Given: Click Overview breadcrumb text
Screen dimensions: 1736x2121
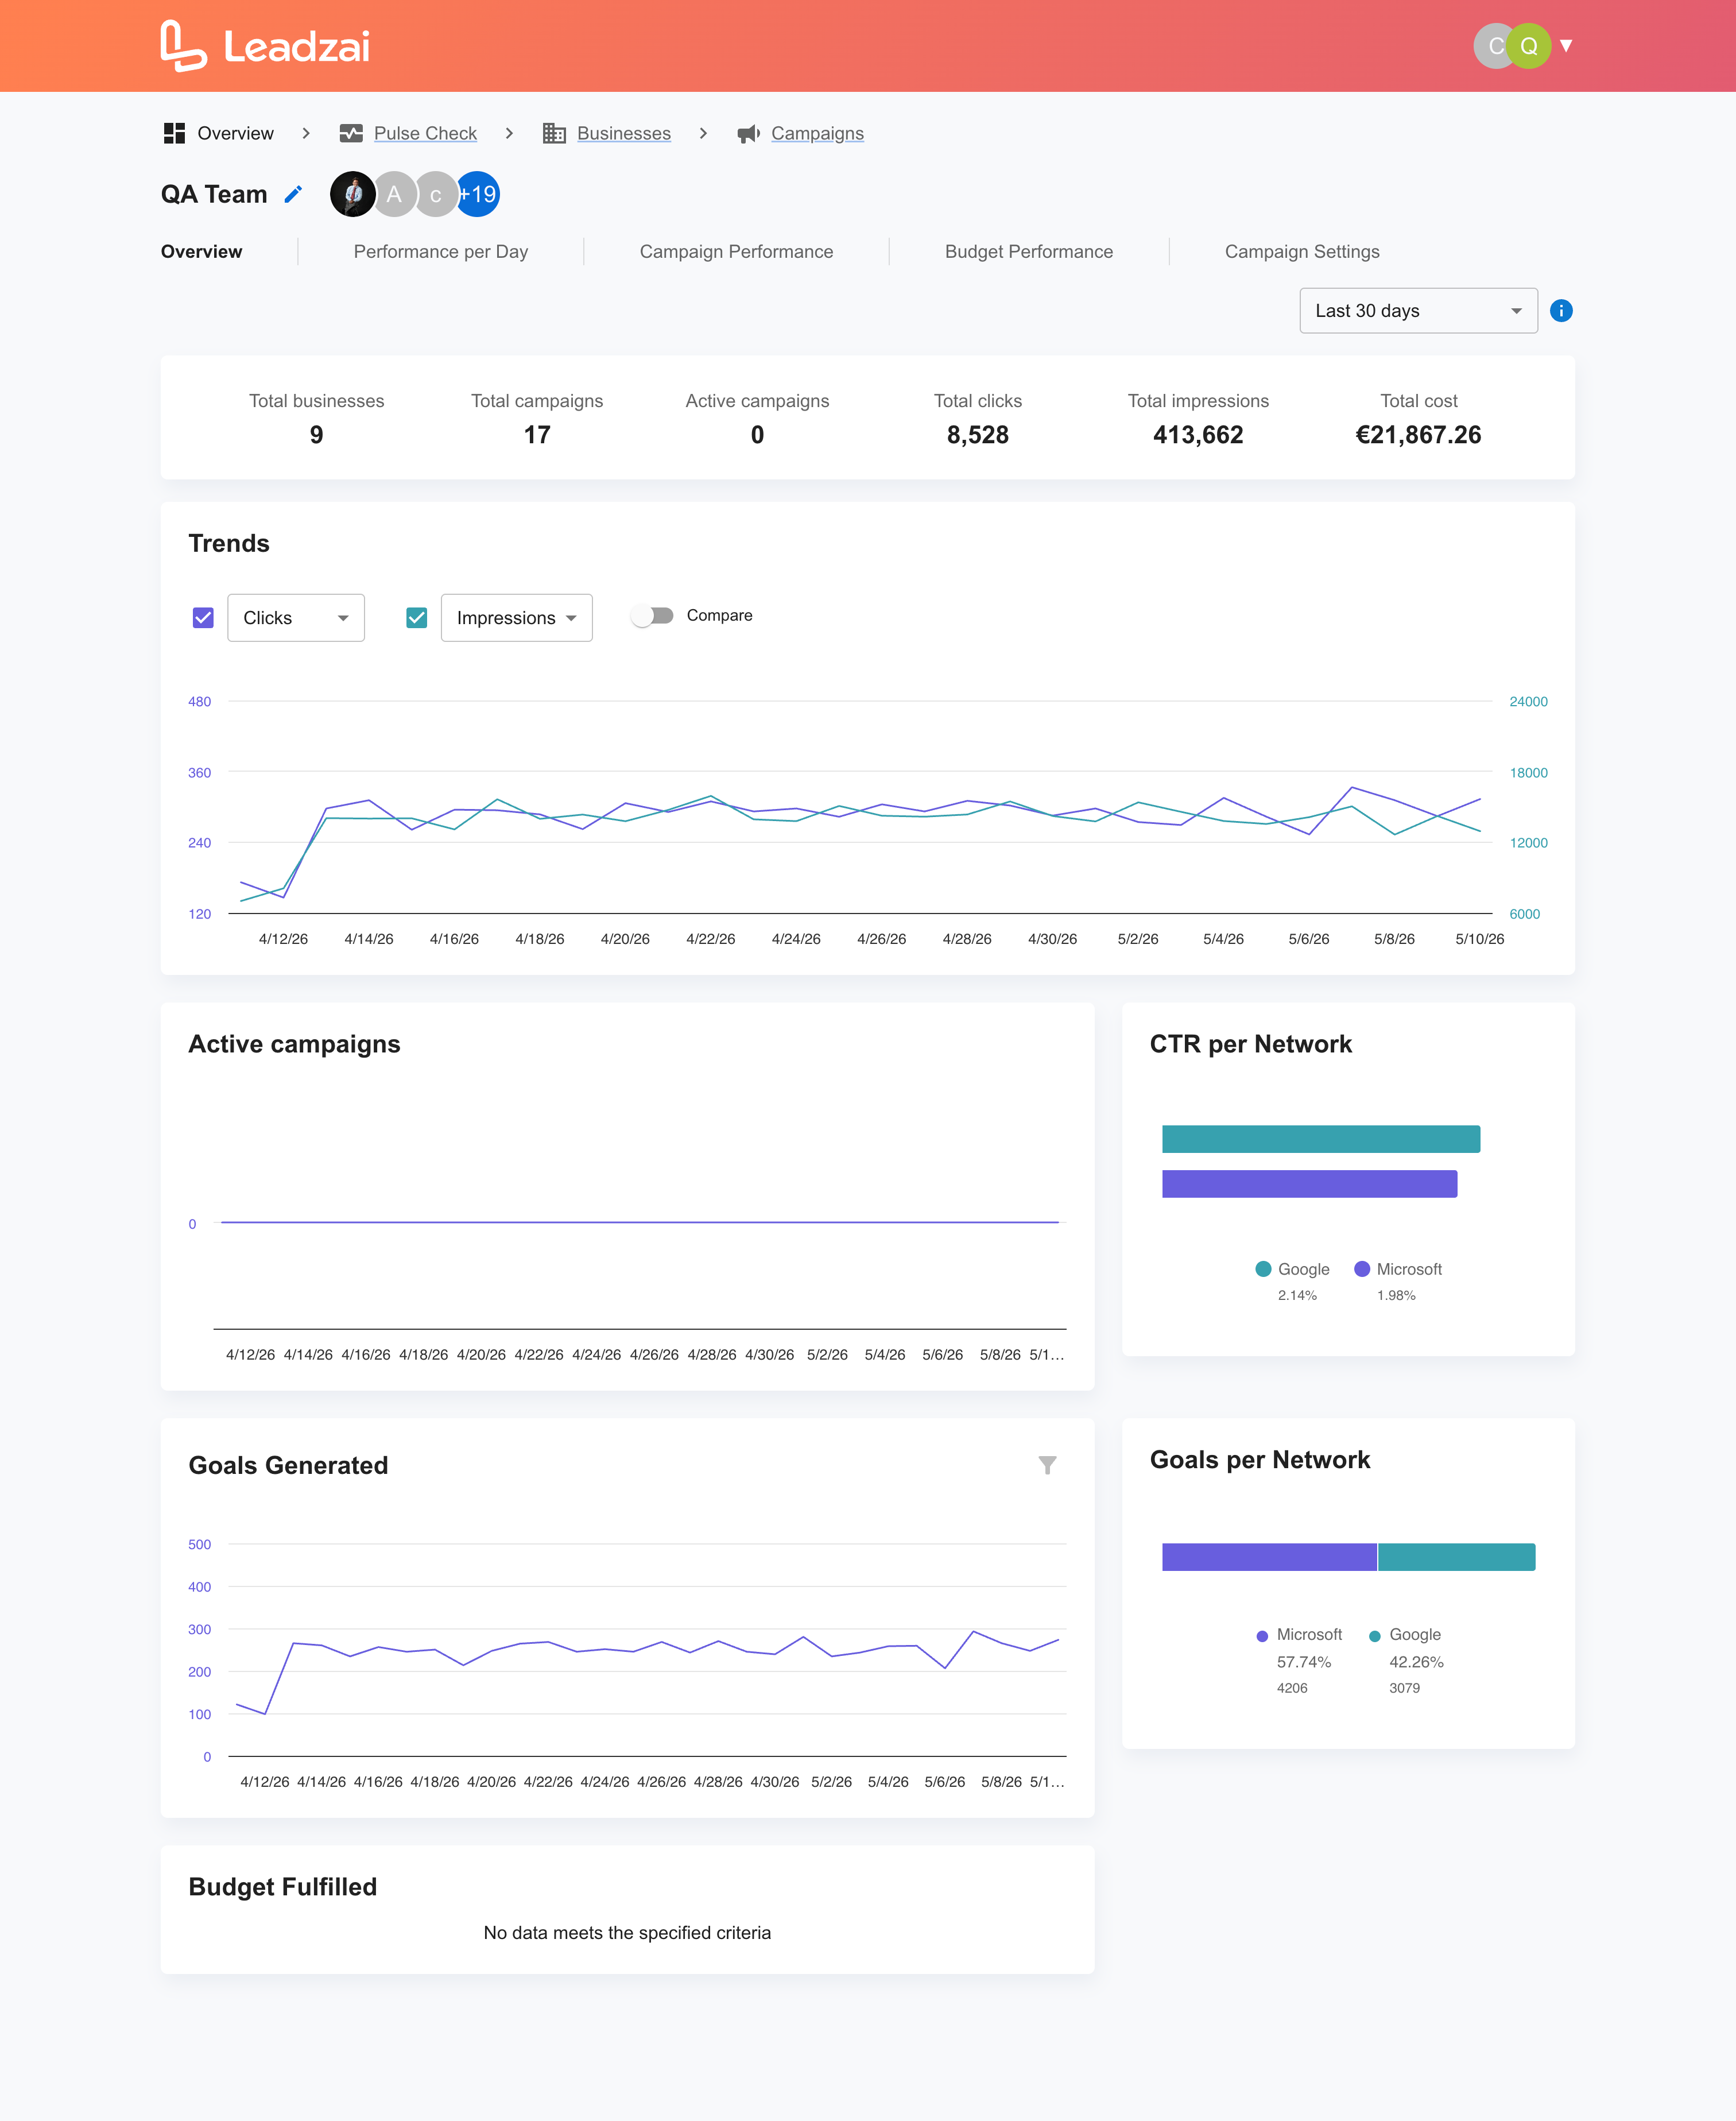Looking at the screenshot, I should (x=235, y=133).
